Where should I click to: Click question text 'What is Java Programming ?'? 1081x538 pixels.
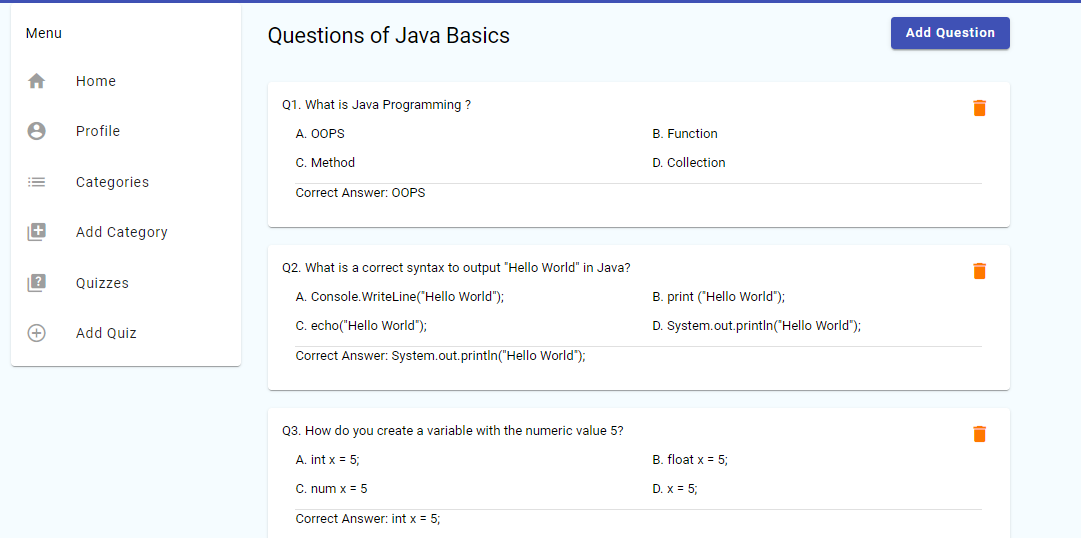tap(388, 105)
